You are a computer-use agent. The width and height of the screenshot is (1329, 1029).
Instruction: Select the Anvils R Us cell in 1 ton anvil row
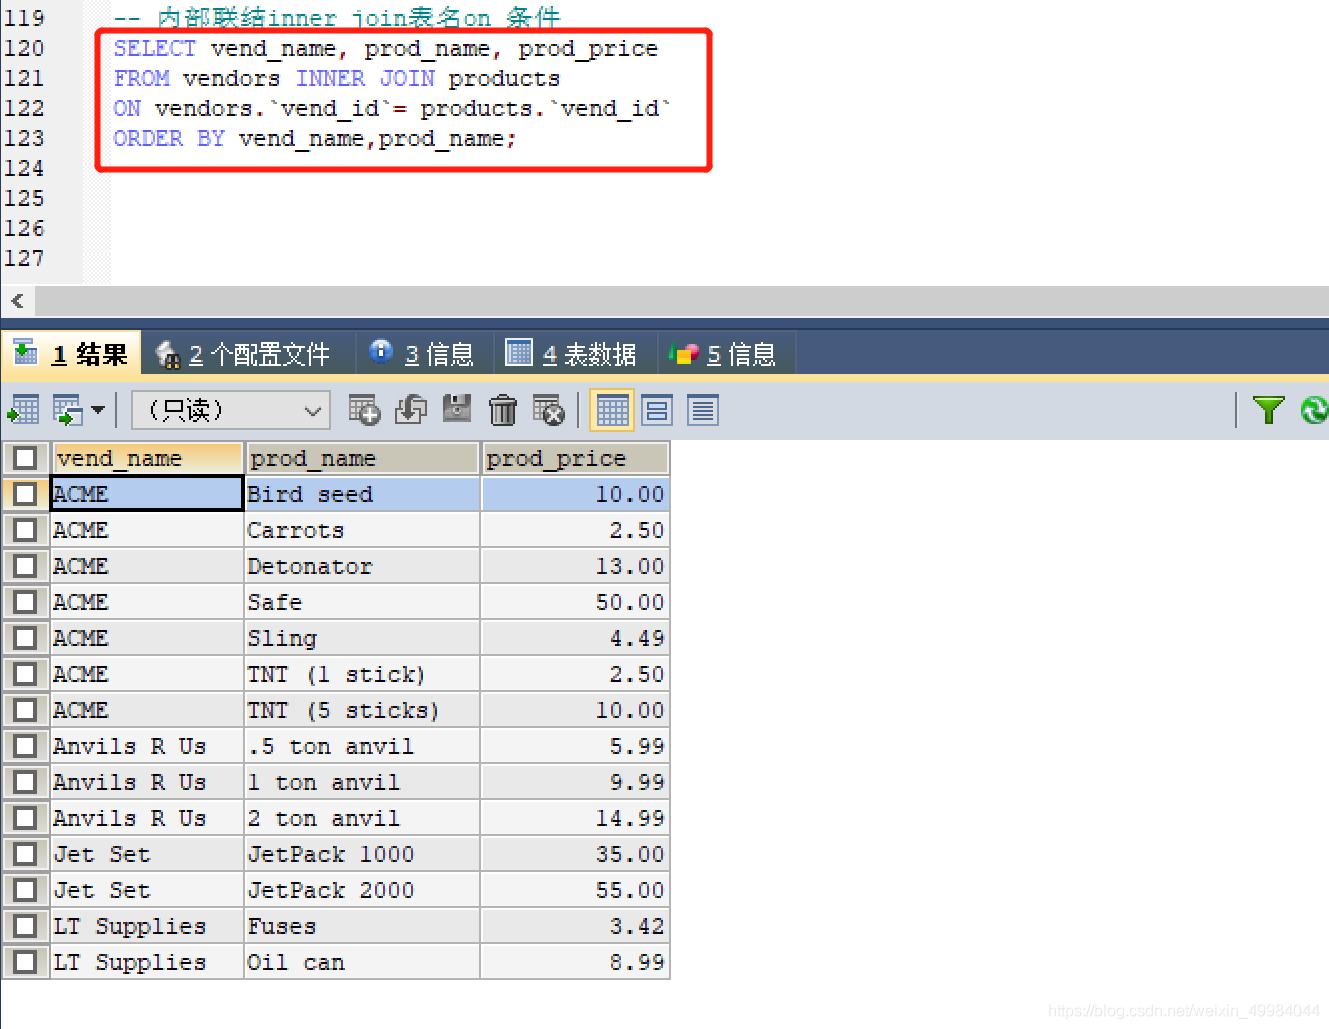tap(147, 782)
